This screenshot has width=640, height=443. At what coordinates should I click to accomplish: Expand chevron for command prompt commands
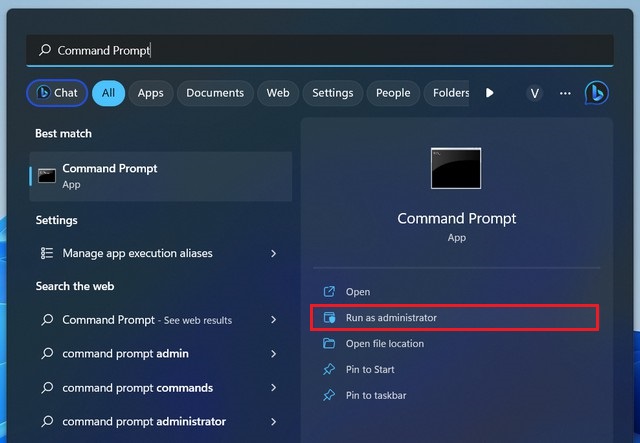point(273,387)
